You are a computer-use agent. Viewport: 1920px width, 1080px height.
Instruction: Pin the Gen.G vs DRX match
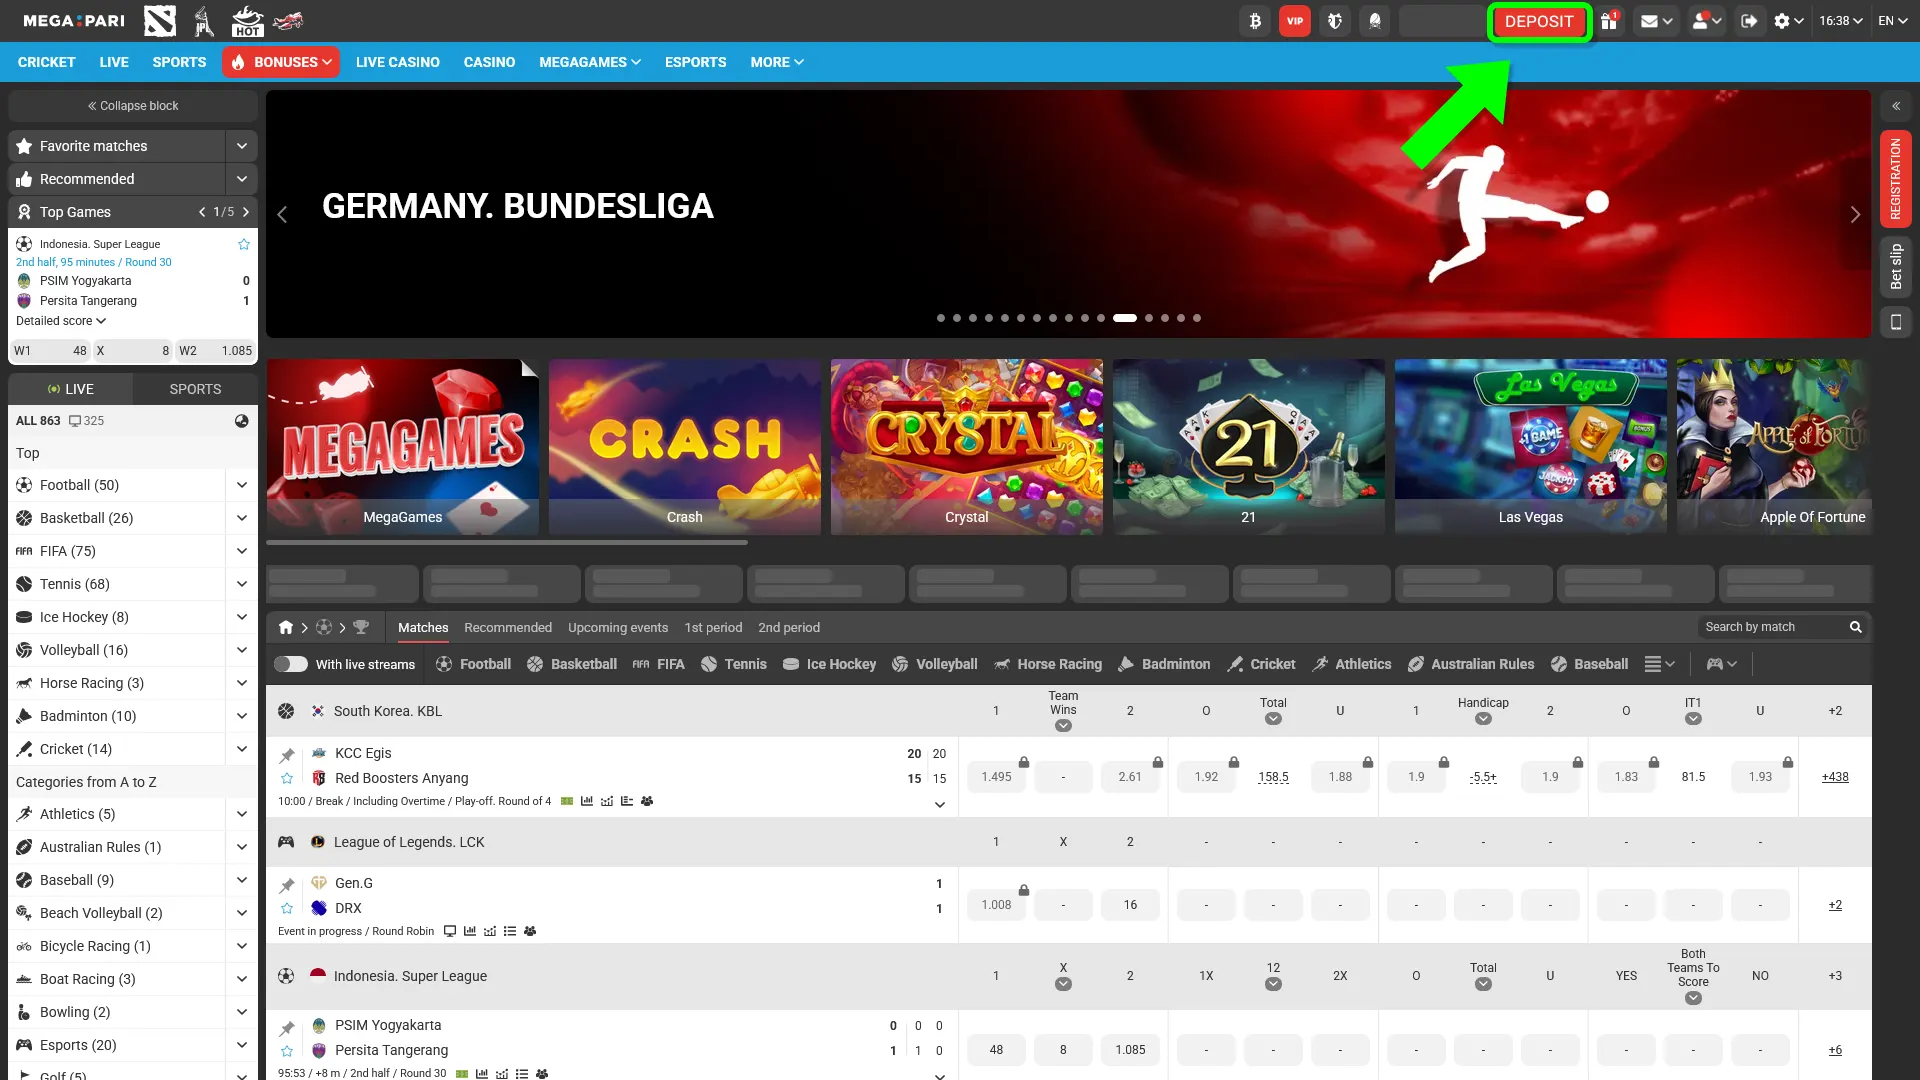pos(287,885)
